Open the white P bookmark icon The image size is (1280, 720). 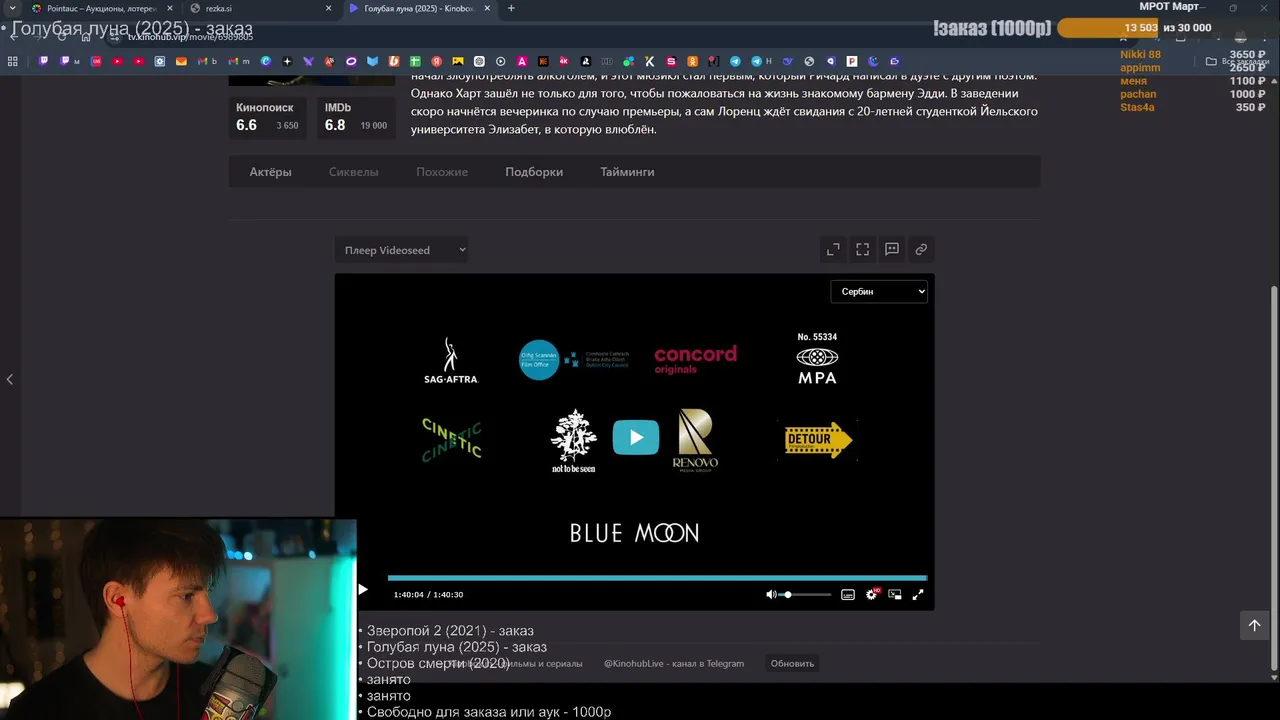click(x=852, y=61)
